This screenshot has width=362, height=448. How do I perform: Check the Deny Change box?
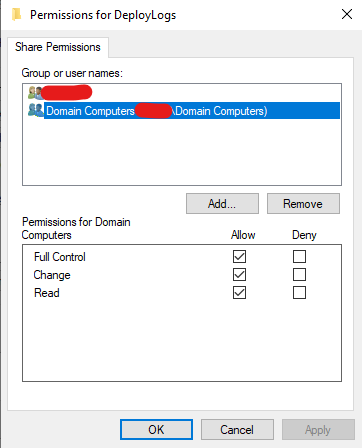pos(299,275)
